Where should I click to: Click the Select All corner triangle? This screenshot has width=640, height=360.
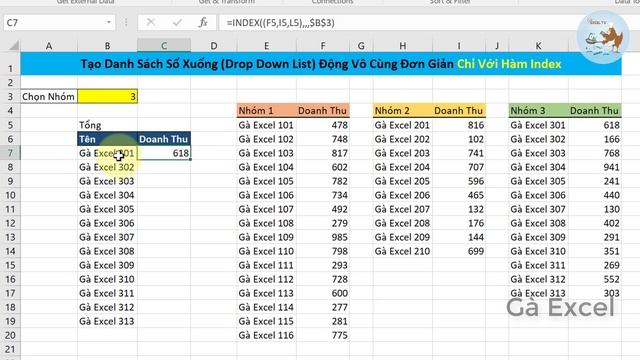13,45
